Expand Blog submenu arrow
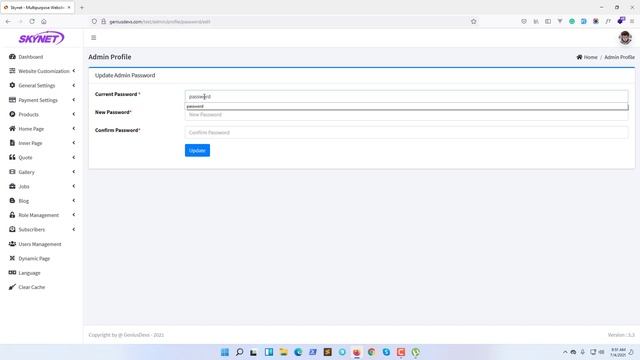 point(73,200)
